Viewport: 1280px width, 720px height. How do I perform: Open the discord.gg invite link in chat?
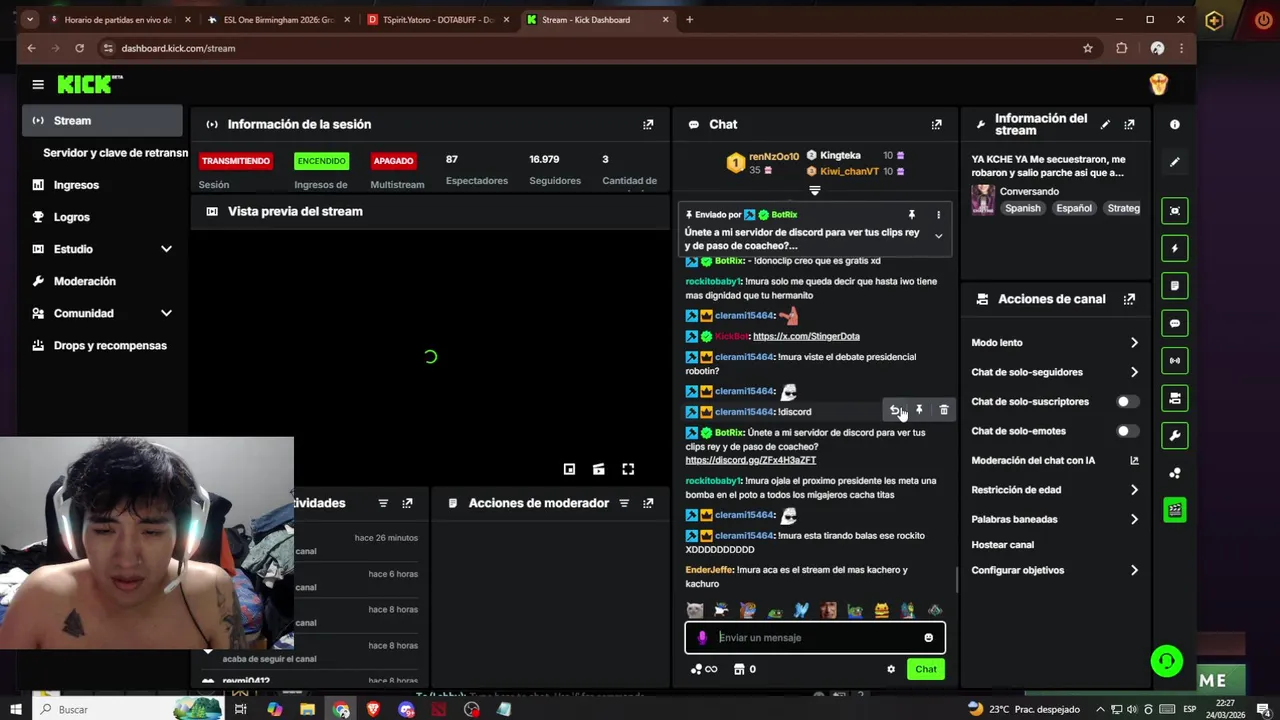pos(750,460)
